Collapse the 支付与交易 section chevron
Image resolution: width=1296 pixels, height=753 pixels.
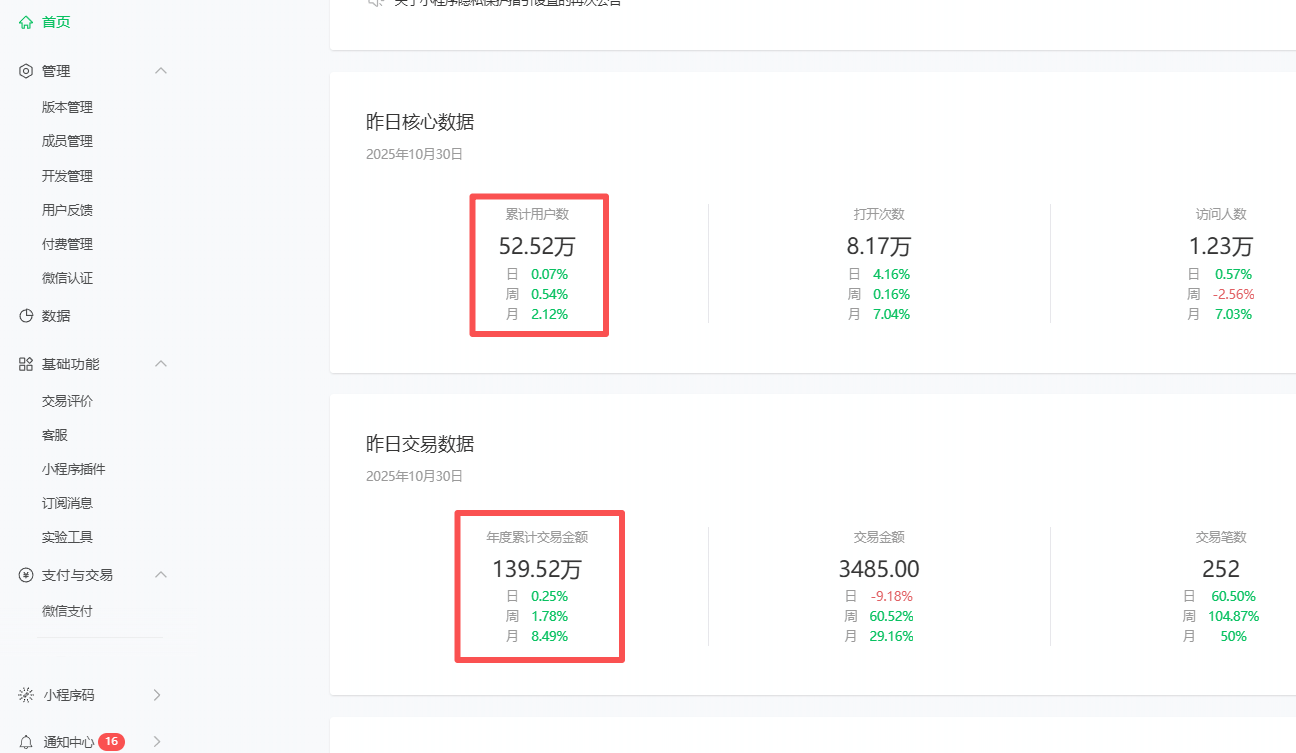[160, 575]
